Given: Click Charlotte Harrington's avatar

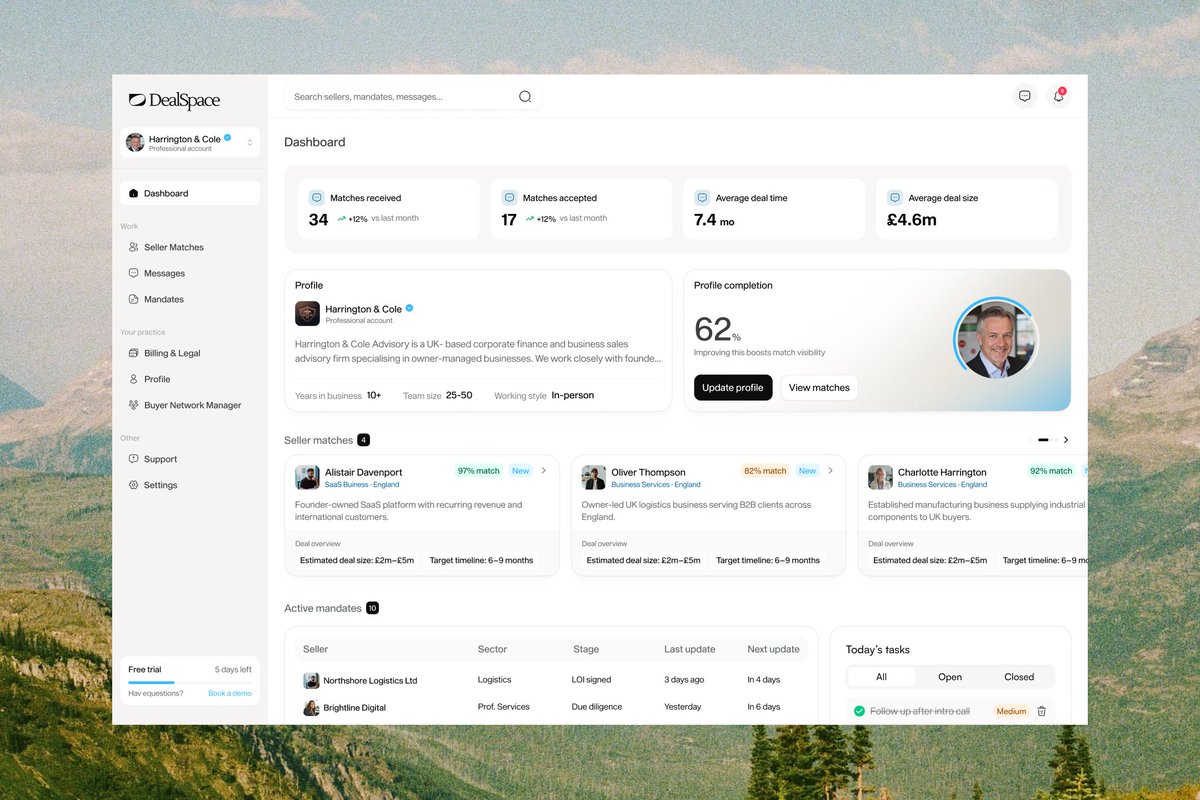Looking at the screenshot, I should tap(880, 477).
